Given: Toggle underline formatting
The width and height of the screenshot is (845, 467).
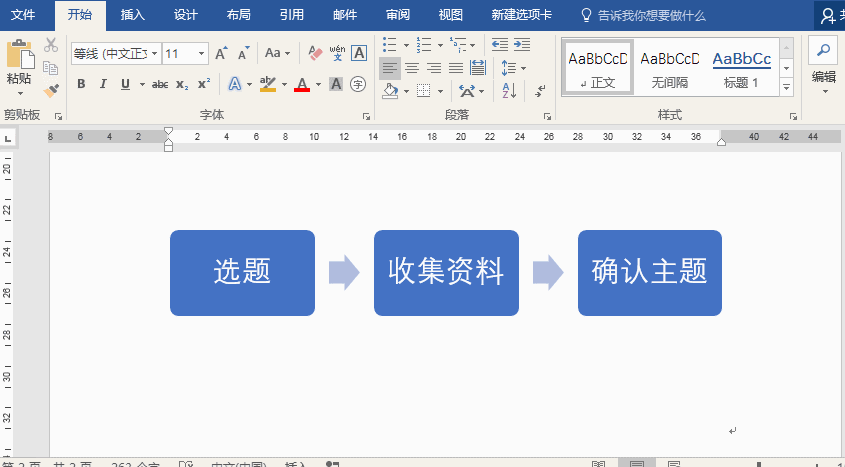Looking at the screenshot, I should (x=126, y=84).
